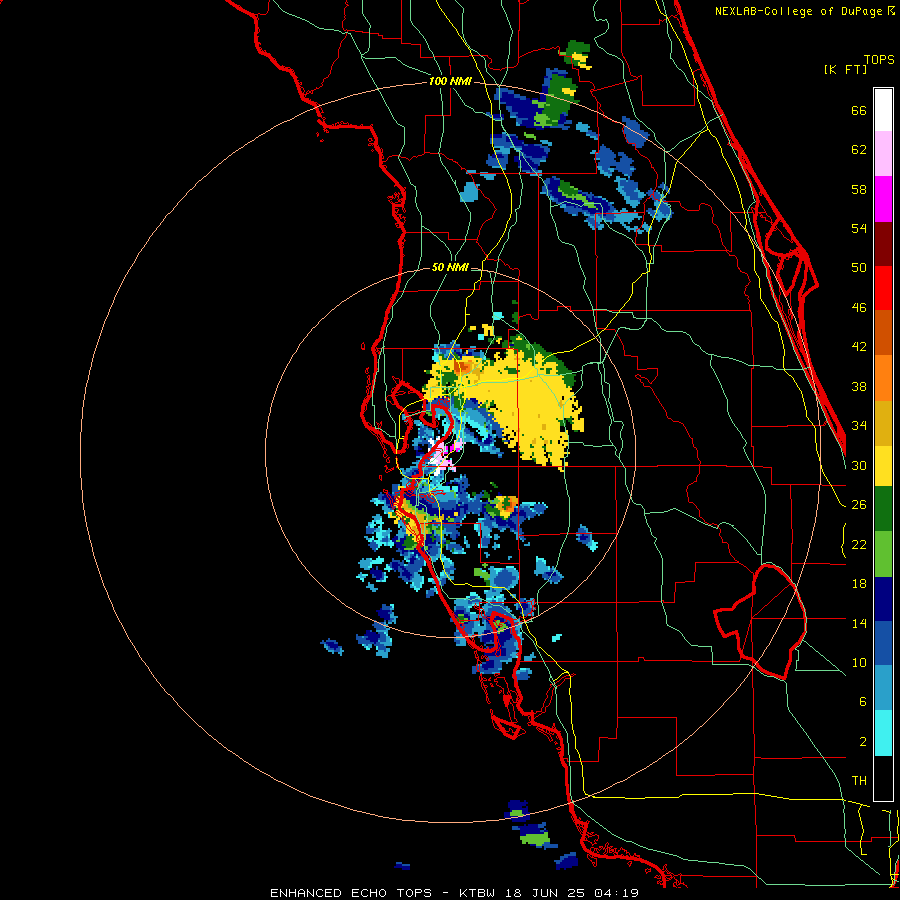
Task: Click the '26' legend value
Action: click(859, 505)
